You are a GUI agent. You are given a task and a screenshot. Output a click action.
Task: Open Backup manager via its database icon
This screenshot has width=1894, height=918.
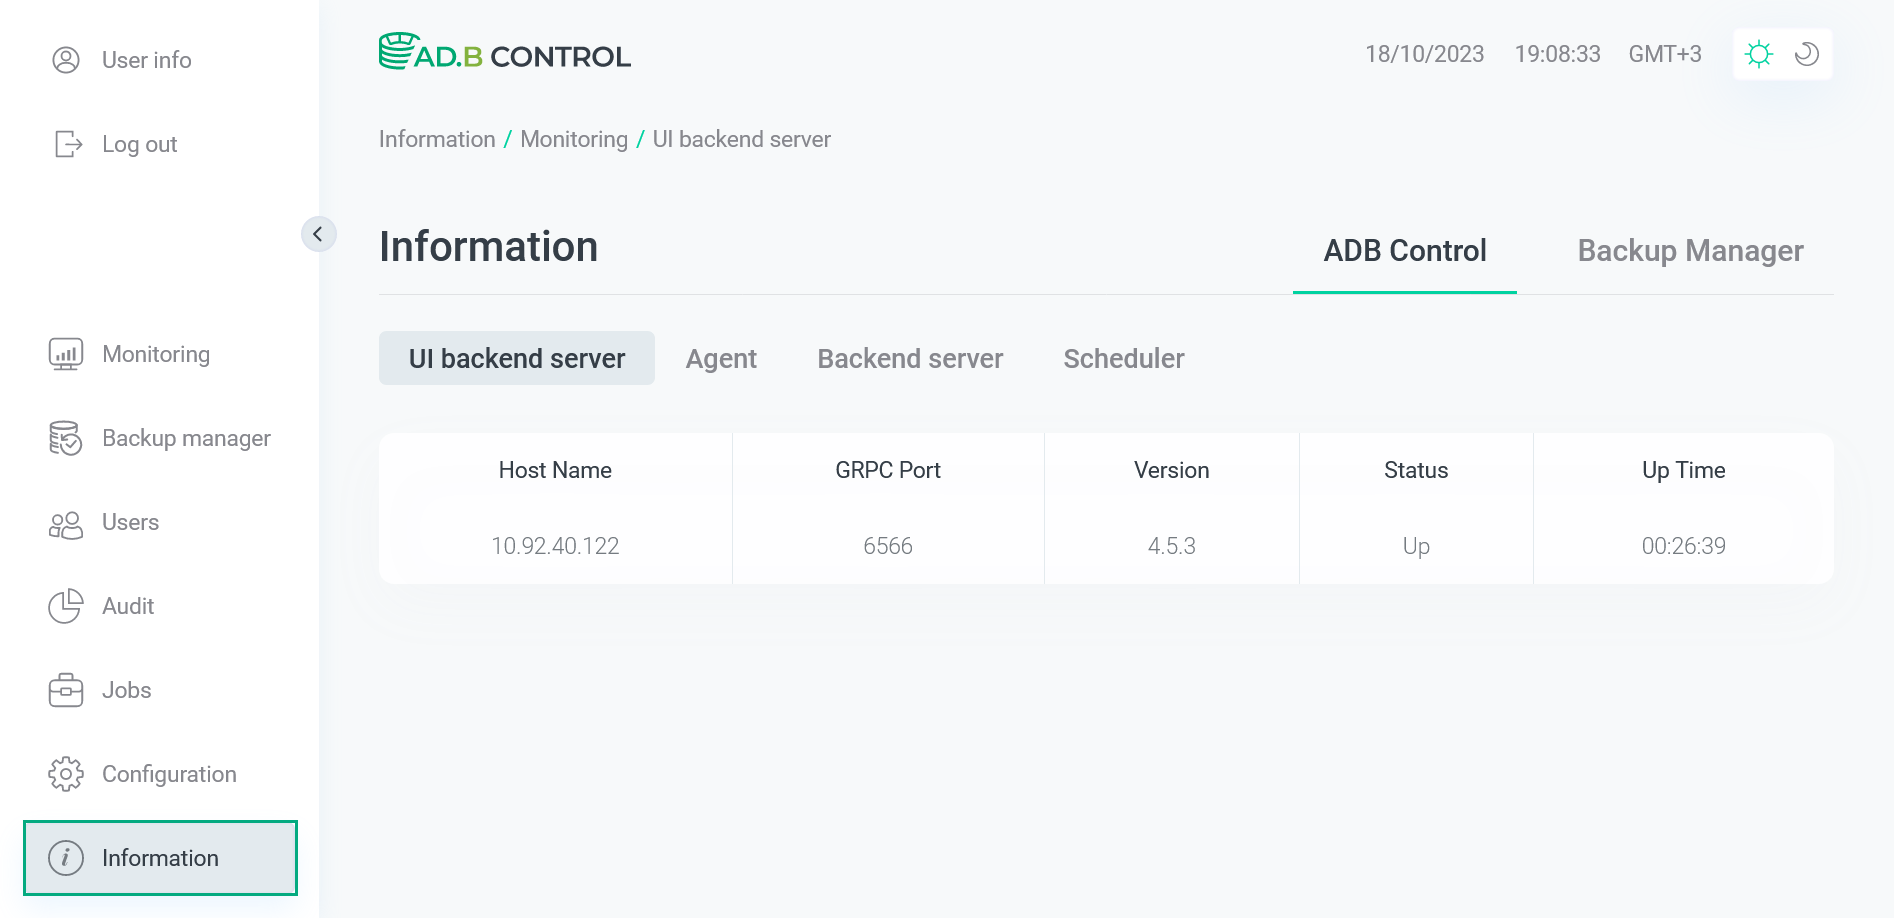coord(65,438)
